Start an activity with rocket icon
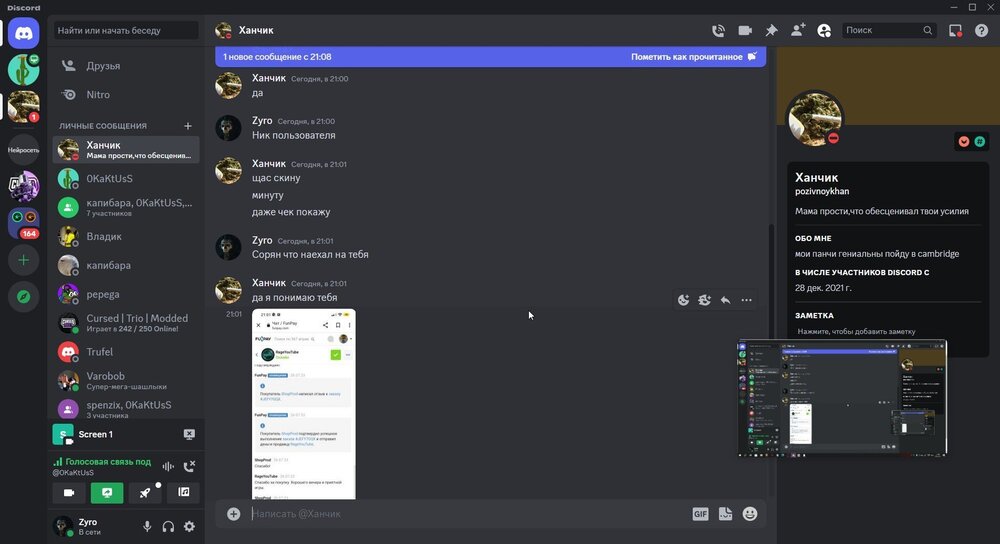The image size is (1000, 544). coord(145,492)
